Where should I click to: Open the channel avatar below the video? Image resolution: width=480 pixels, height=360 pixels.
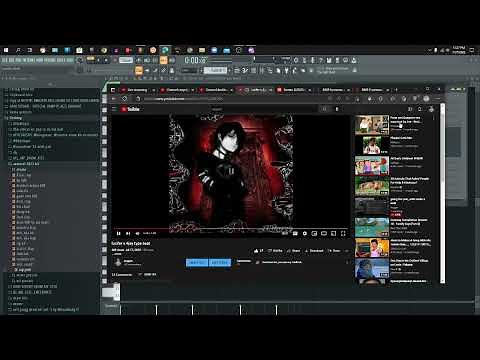[118, 262]
